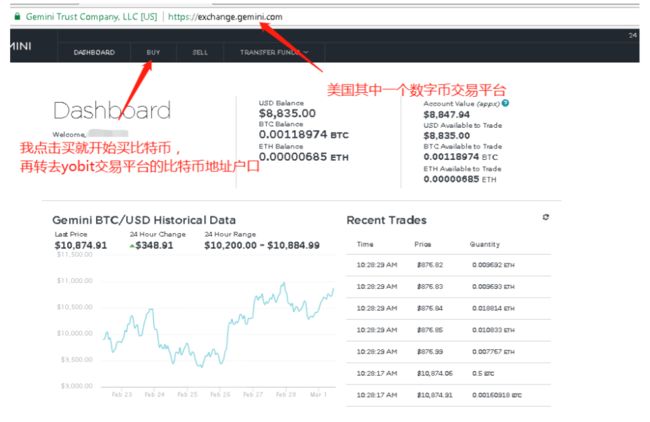Click the Quantity column header

485,244
